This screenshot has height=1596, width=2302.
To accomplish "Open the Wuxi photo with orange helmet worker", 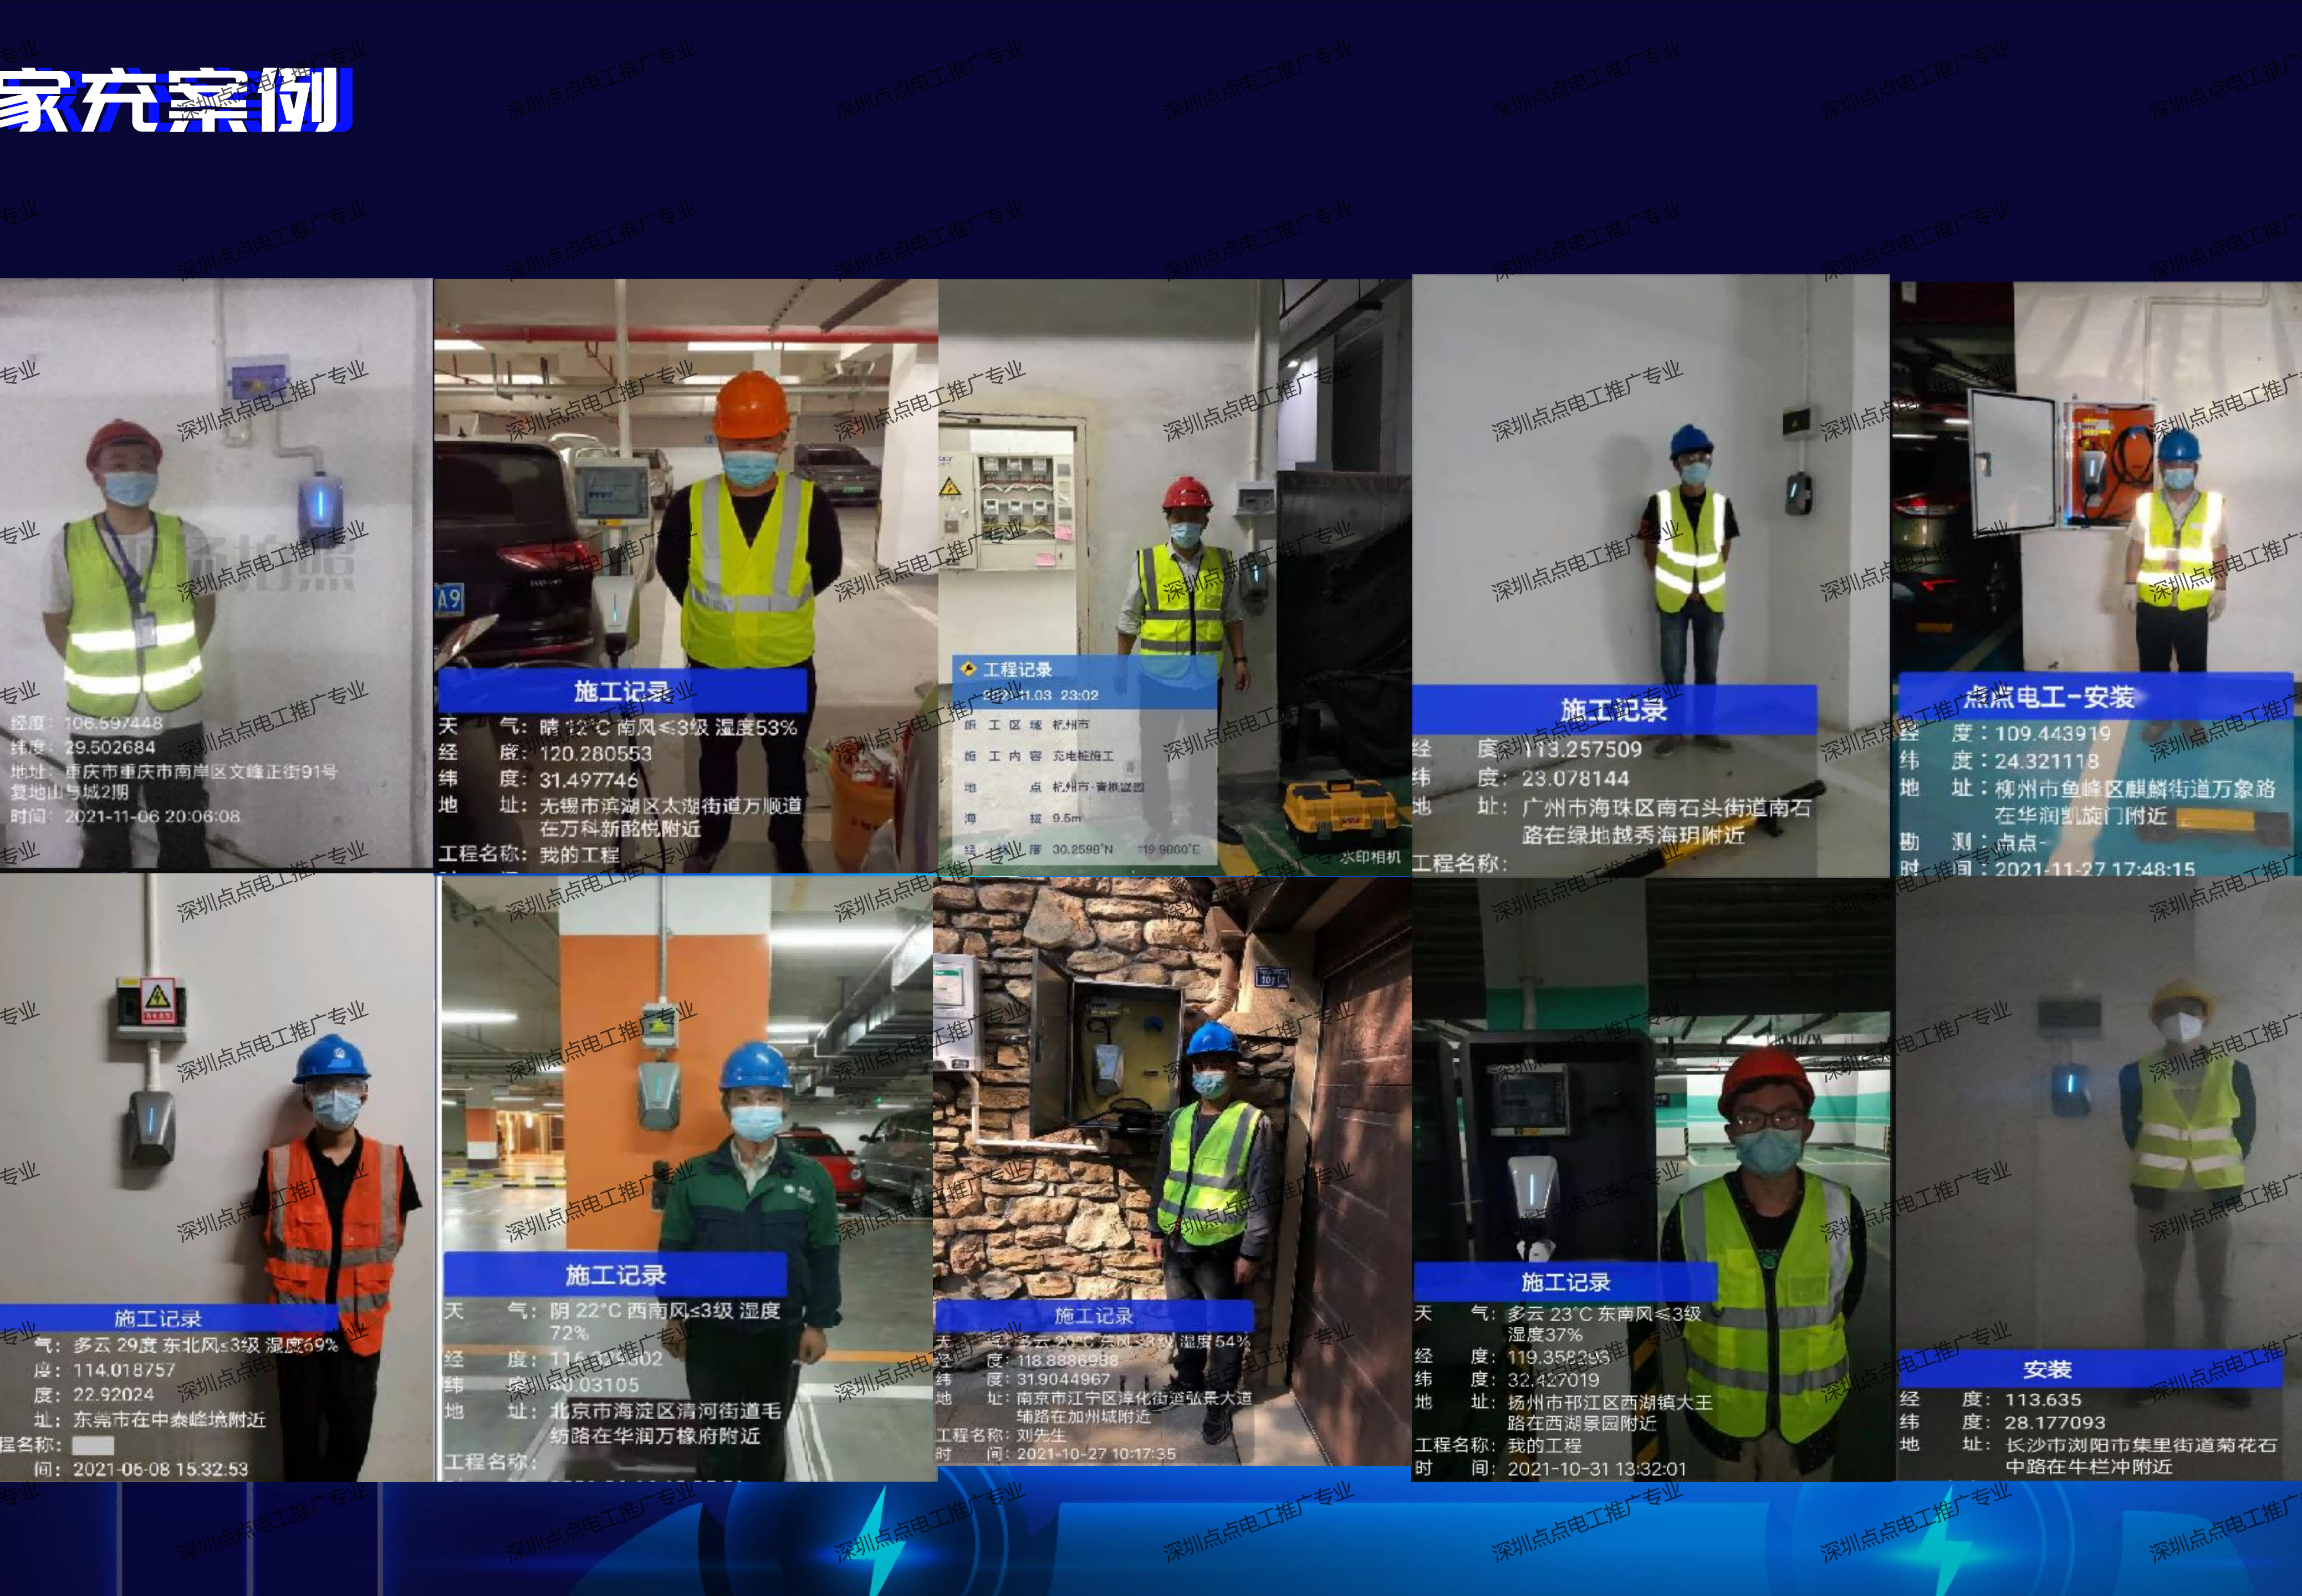I will coord(686,575).
